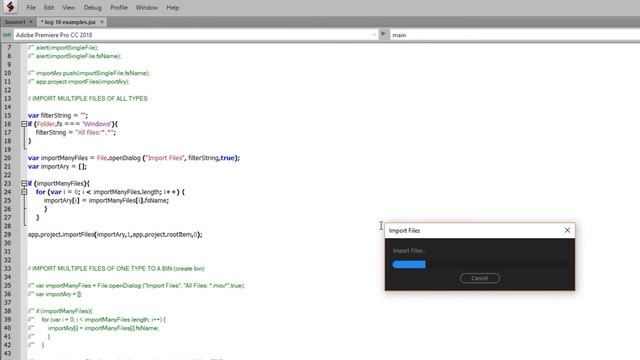The height and width of the screenshot is (360, 640).
Task: Open the File menu
Action: tap(31, 7)
